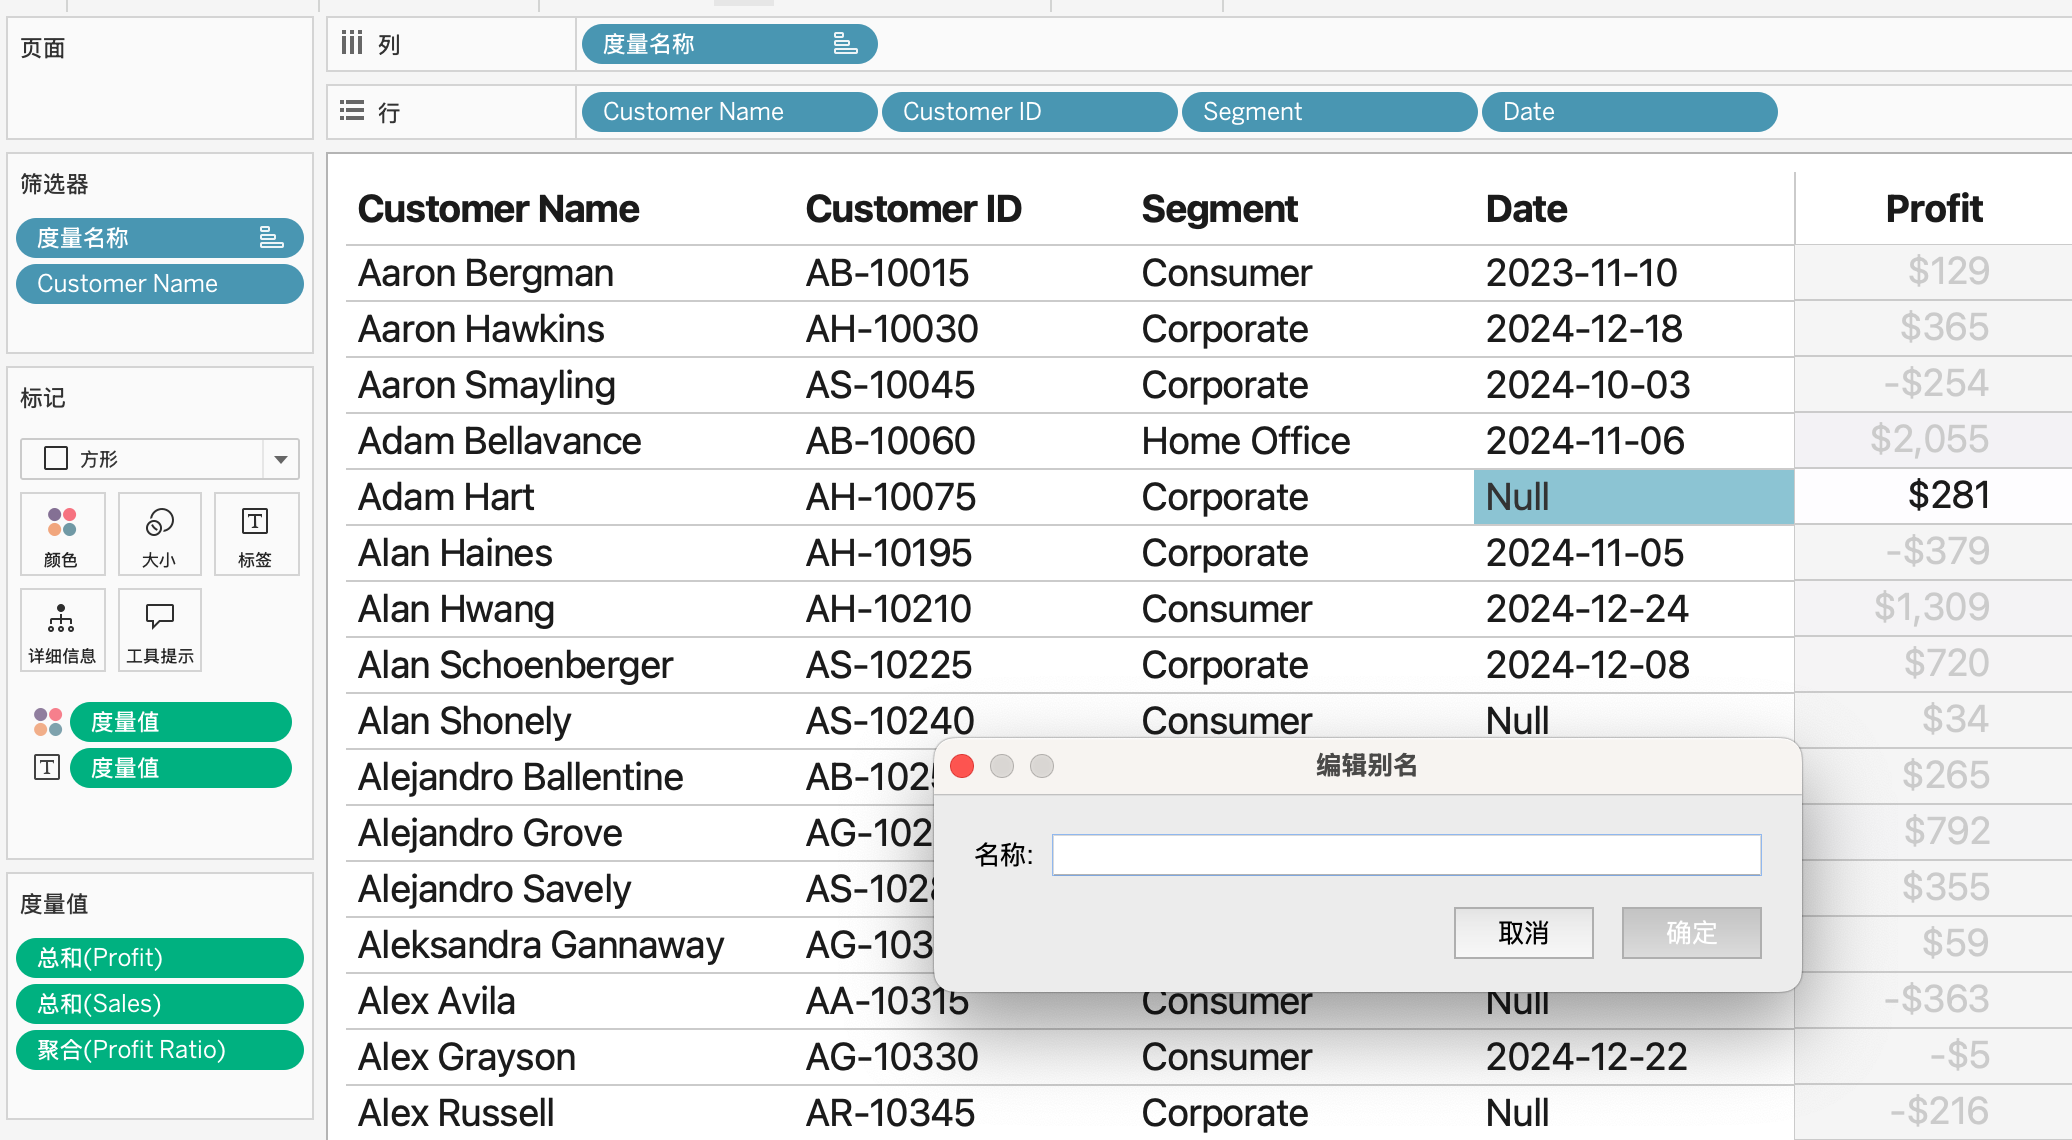Click text label icon beside second 度量值 pill
2072x1140 pixels.
pyautogui.click(x=47, y=767)
